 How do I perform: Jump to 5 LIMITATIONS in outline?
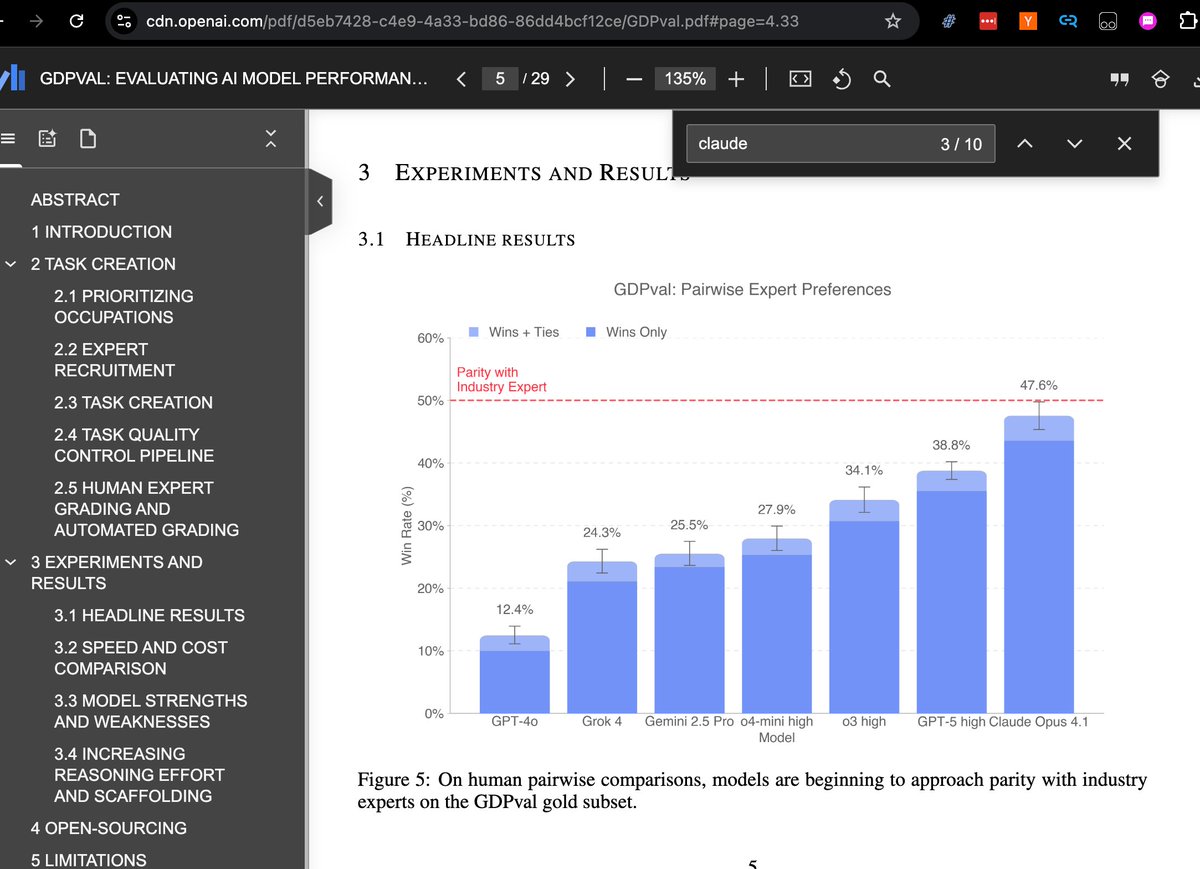click(x=88, y=860)
